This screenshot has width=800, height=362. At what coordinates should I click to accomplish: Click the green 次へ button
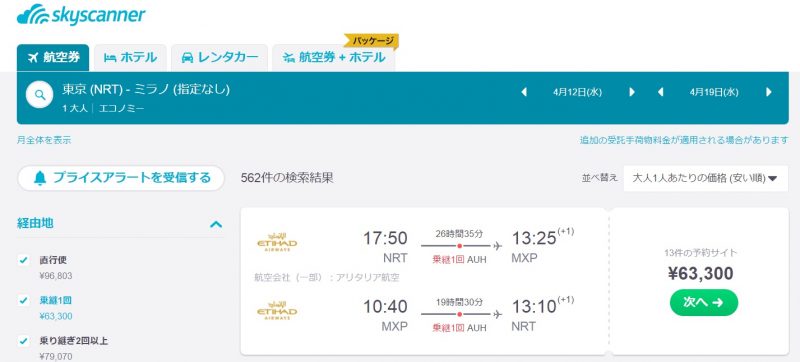pos(704,302)
